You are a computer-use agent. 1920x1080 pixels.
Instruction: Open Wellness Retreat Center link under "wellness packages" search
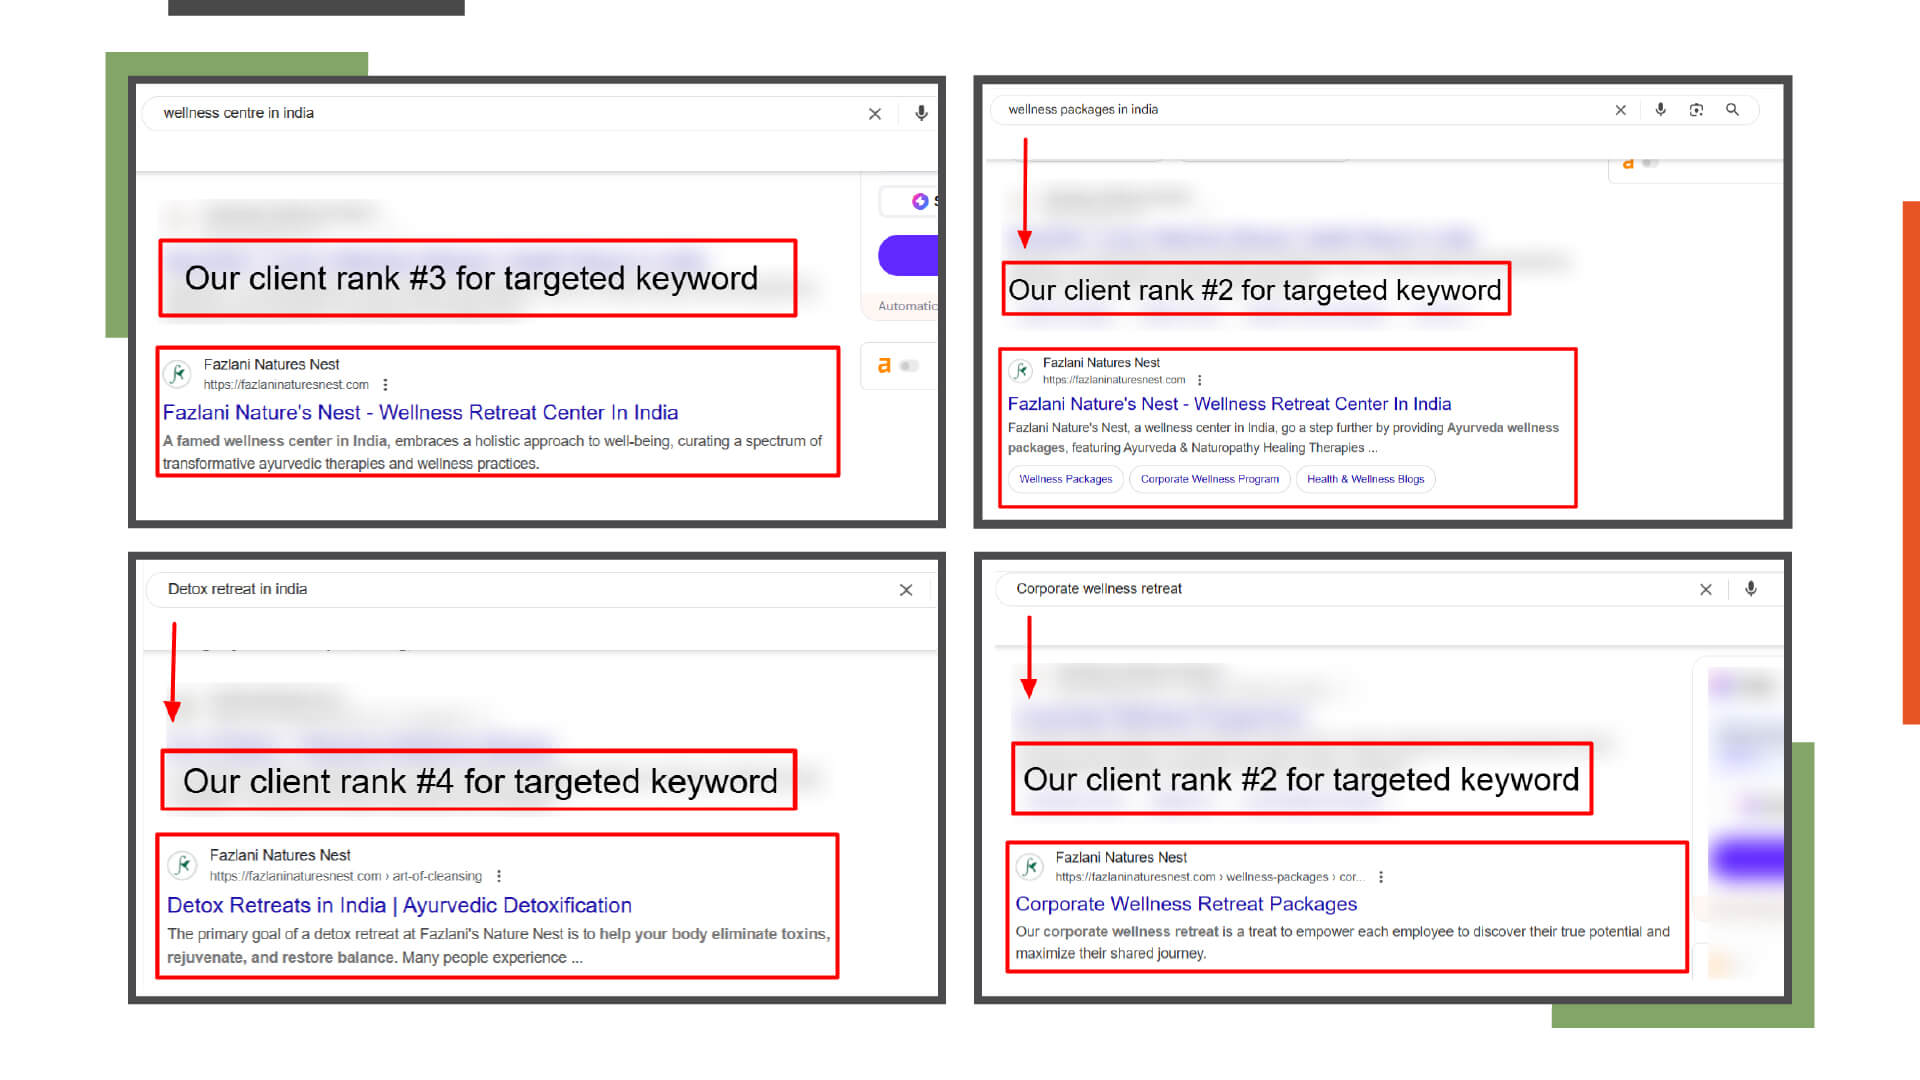[x=1229, y=404]
